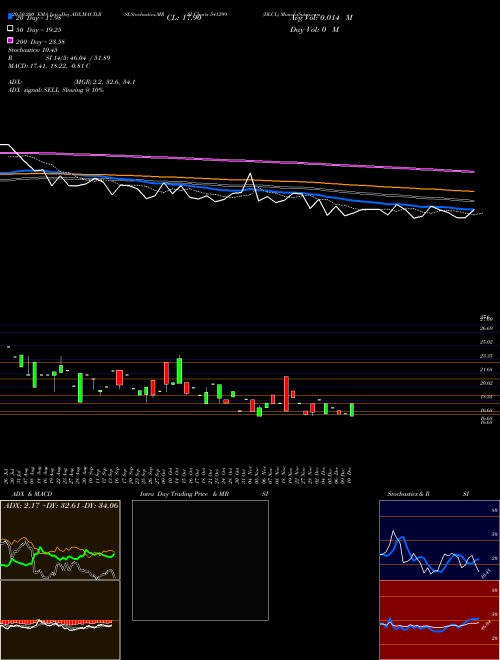Click the 18.35 price axis label
500x660 pixels.
pos(487,397)
